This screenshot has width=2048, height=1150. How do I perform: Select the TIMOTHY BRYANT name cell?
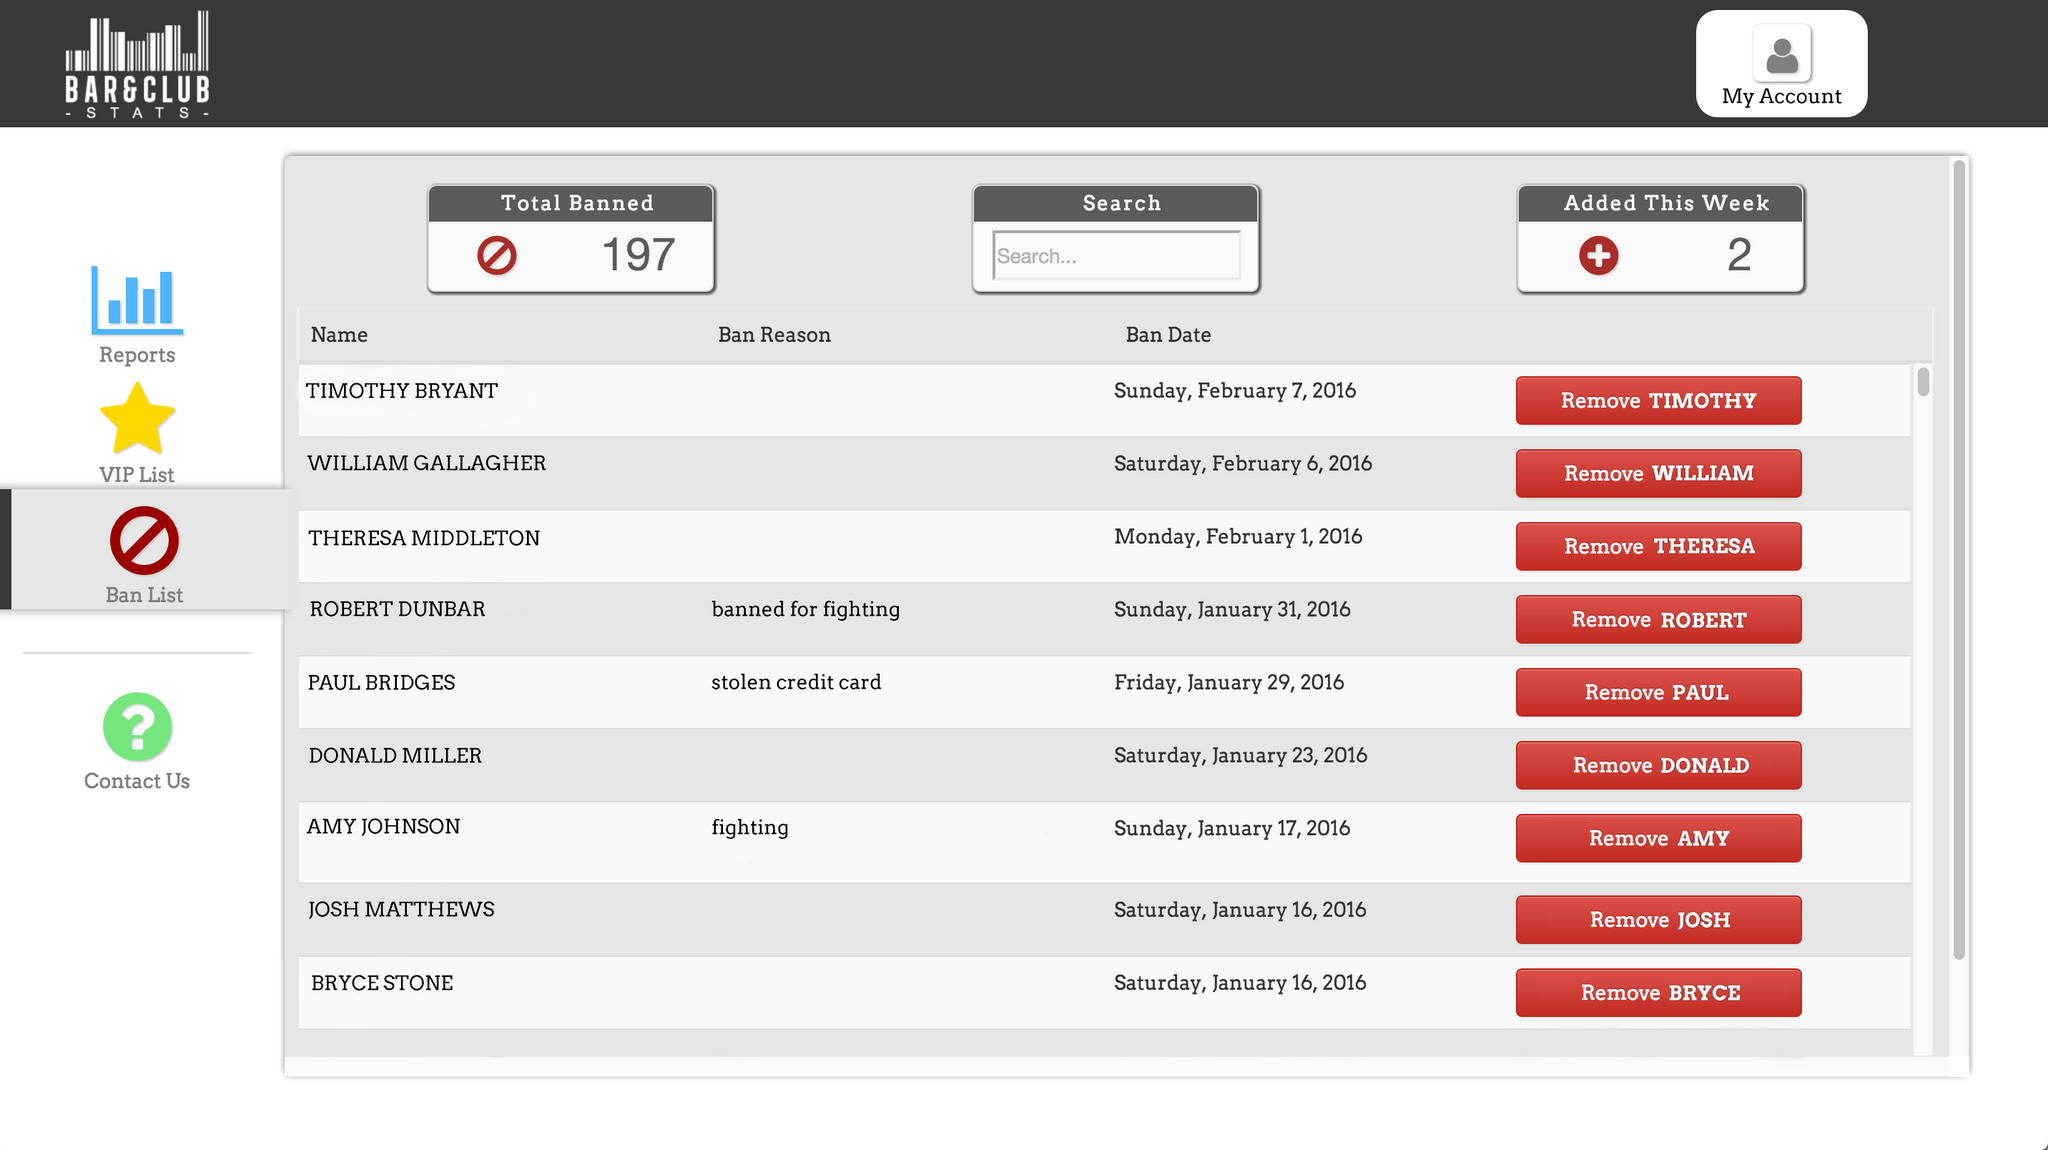coord(402,391)
